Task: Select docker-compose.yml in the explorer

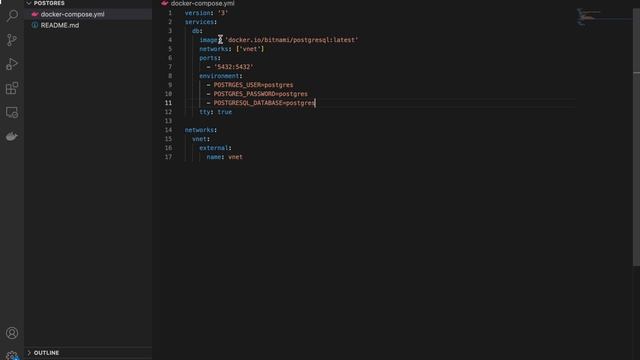Action: (72, 14)
